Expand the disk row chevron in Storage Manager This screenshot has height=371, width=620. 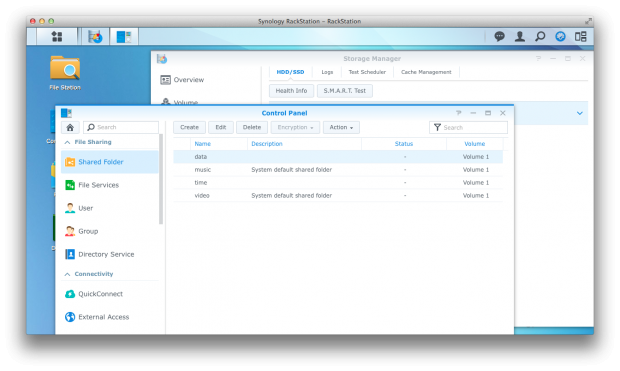(x=580, y=113)
